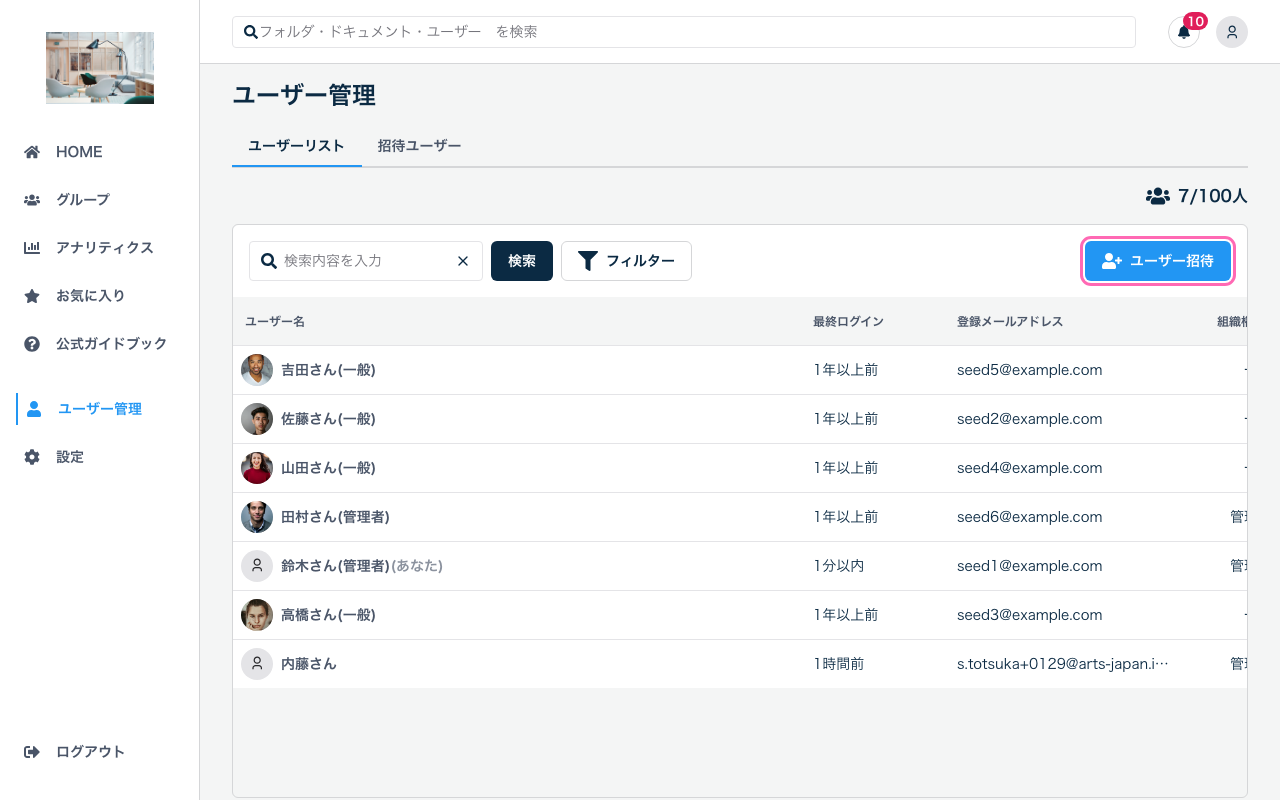Image resolution: width=1280 pixels, height=800 pixels.
Task: Switch to the 招待ユーザー tab
Action: (x=420, y=145)
